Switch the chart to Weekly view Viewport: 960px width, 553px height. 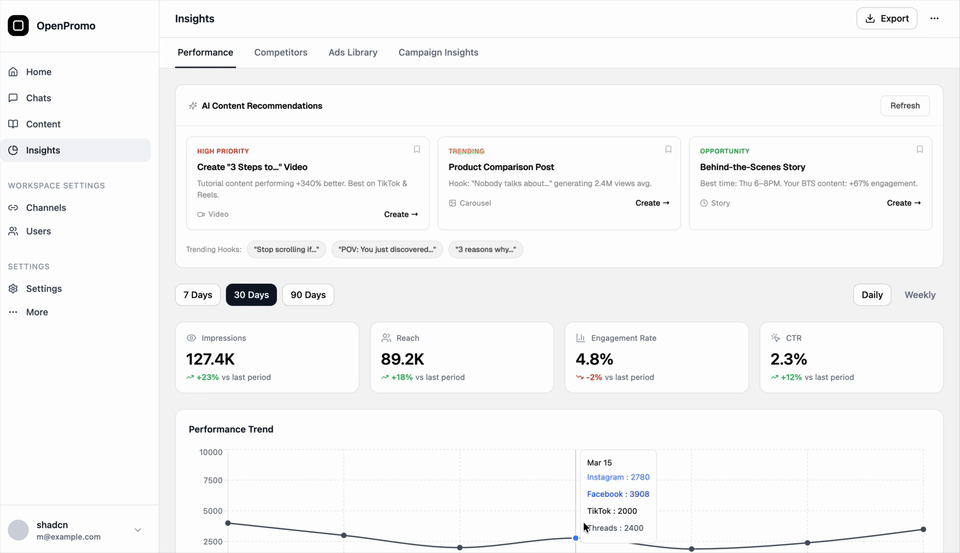(920, 295)
